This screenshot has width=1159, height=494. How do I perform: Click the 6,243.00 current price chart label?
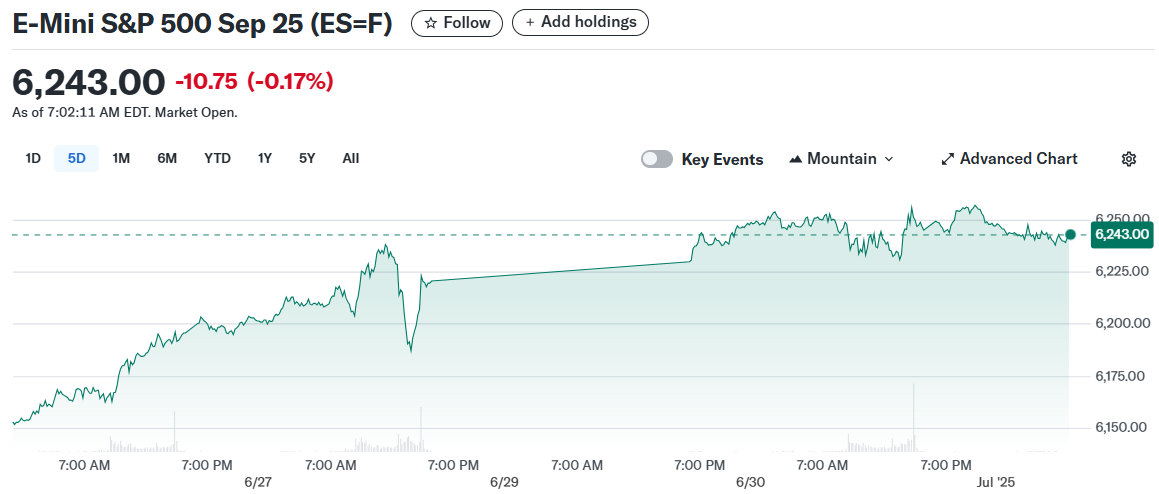point(1122,235)
